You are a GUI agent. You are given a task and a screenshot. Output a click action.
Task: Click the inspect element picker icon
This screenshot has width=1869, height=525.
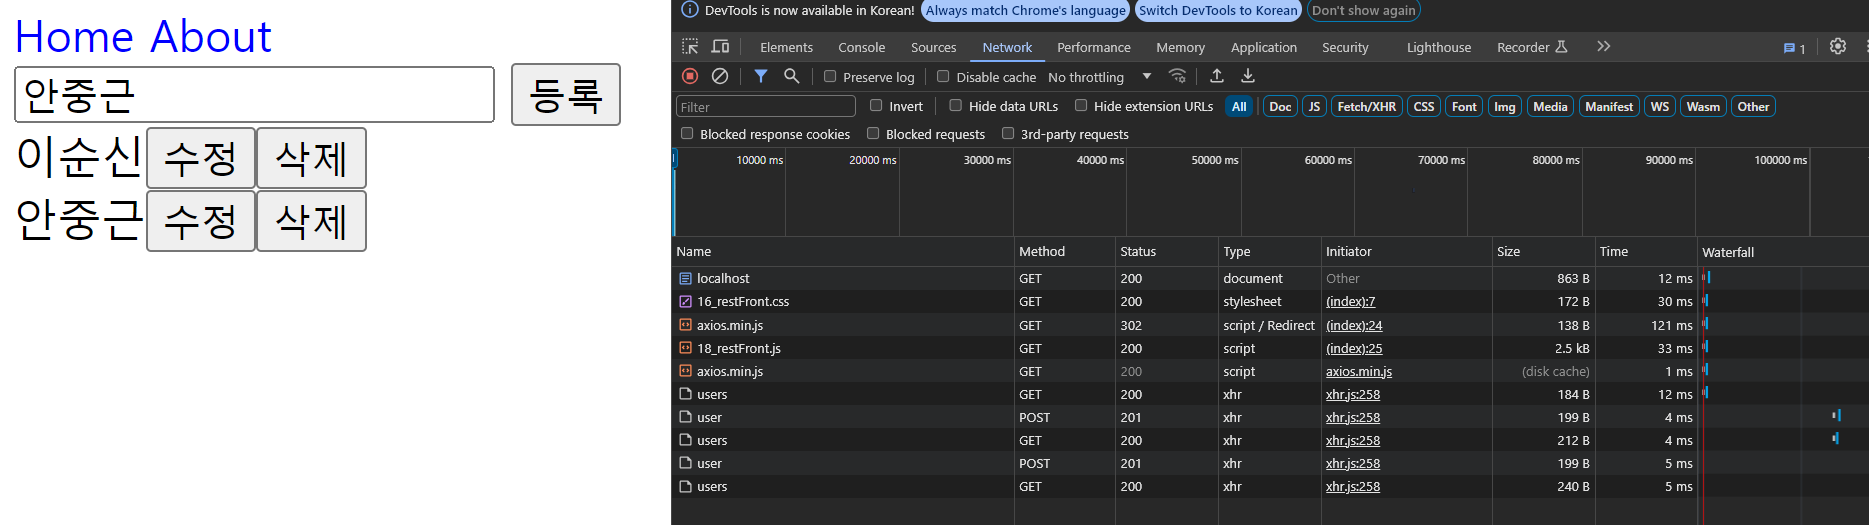[x=690, y=47]
